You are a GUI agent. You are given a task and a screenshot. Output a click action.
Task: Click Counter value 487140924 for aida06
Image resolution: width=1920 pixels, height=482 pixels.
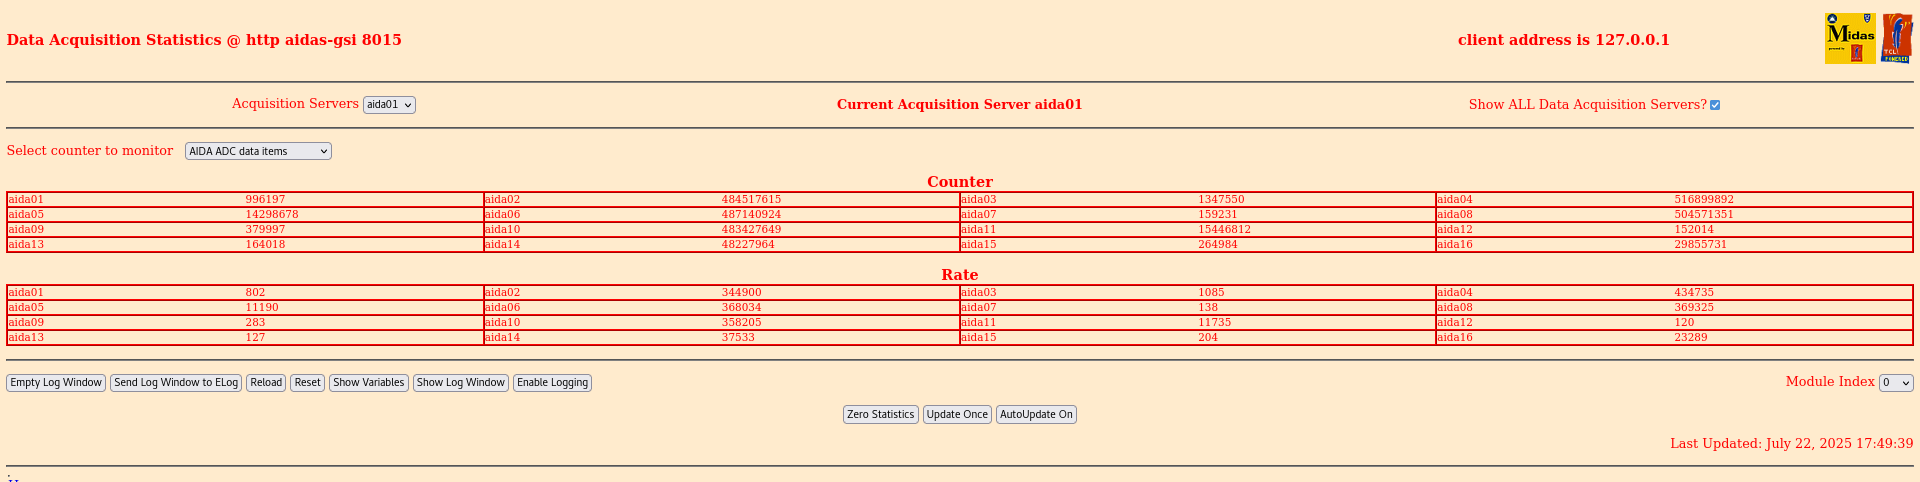[x=751, y=215]
